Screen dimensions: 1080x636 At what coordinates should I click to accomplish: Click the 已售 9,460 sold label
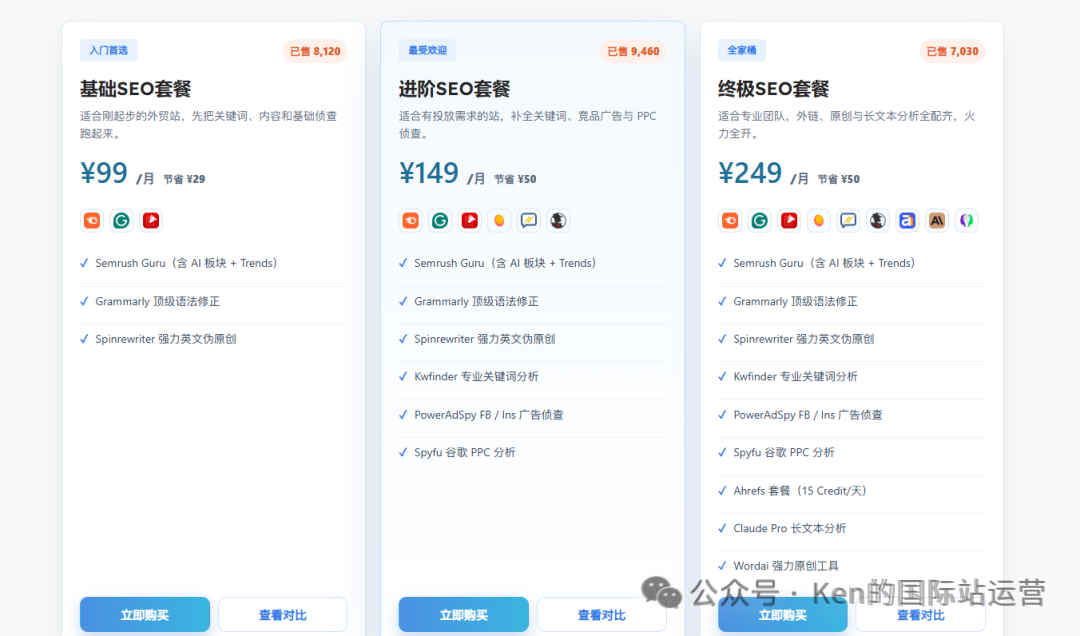tap(634, 51)
